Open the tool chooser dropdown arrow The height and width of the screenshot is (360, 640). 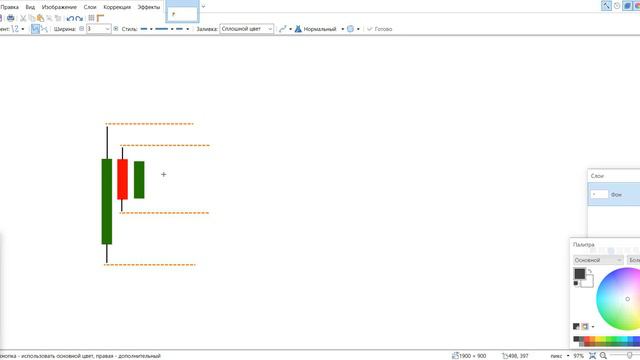click(23, 29)
